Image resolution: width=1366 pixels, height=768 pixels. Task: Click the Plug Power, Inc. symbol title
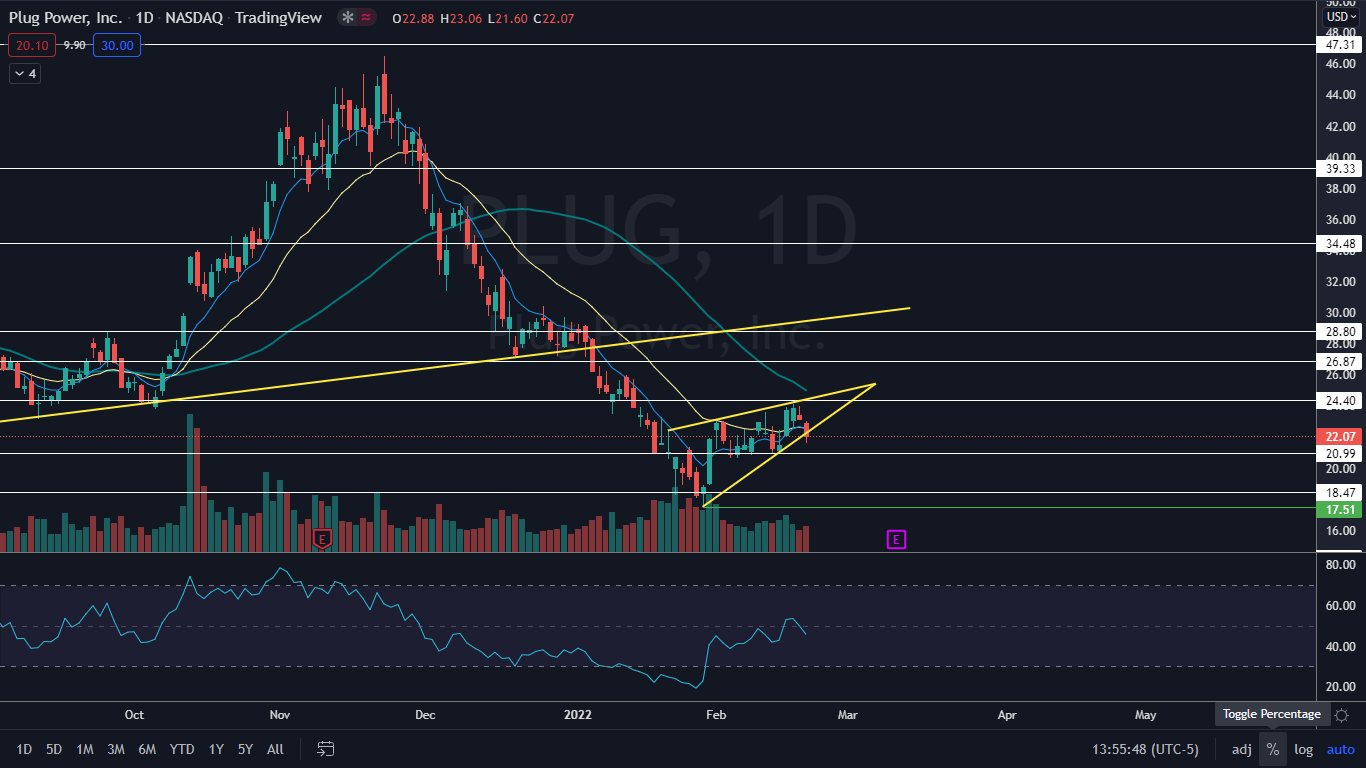click(65, 18)
